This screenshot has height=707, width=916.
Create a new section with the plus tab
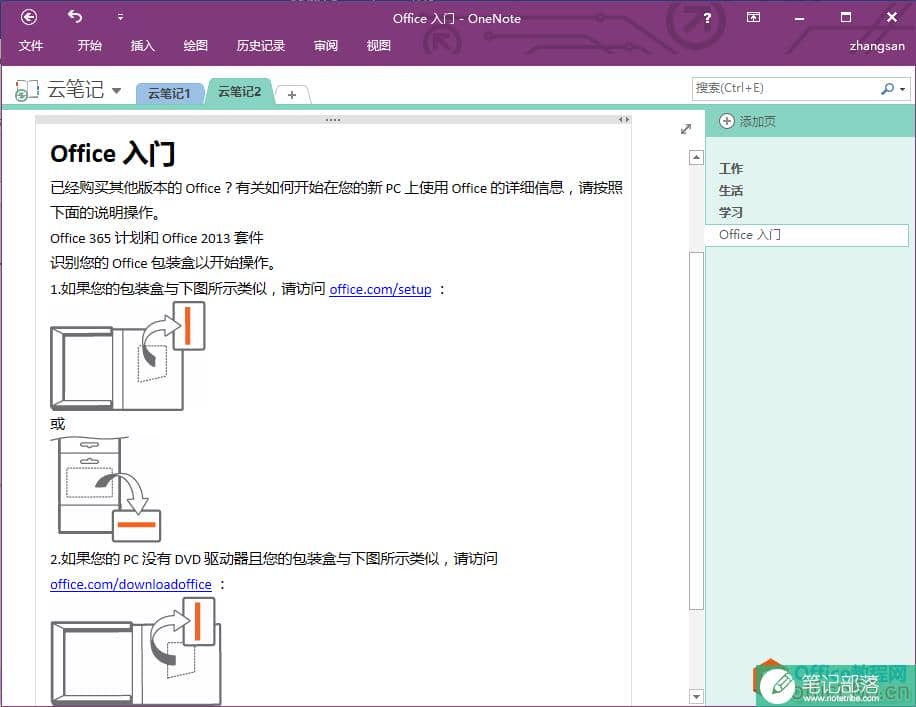pyautogui.click(x=292, y=95)
